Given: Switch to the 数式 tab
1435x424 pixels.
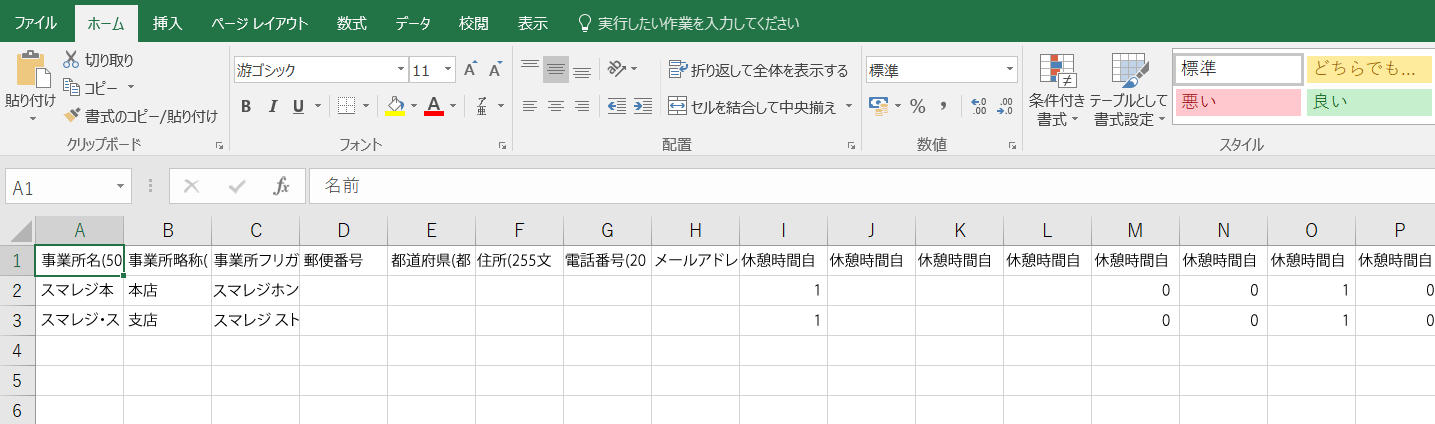Looking at the screenshot, I should (x=351, y=23).
